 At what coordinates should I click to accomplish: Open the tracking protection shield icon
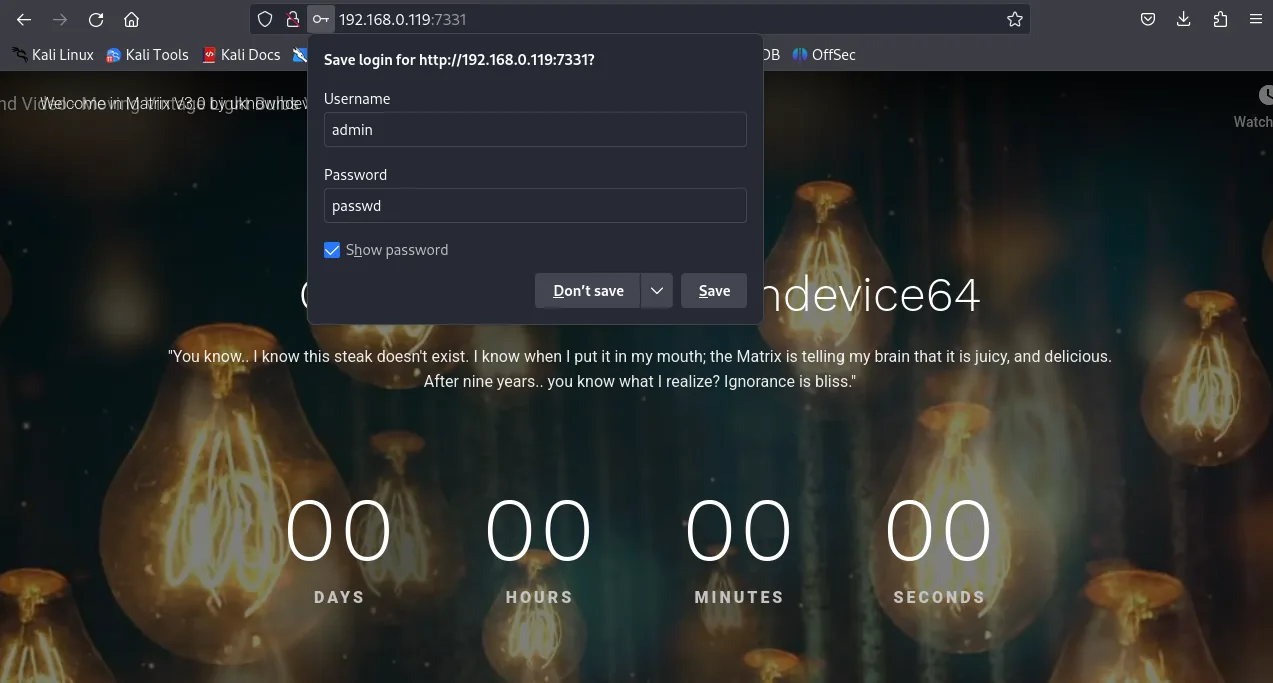pos(265,19)
